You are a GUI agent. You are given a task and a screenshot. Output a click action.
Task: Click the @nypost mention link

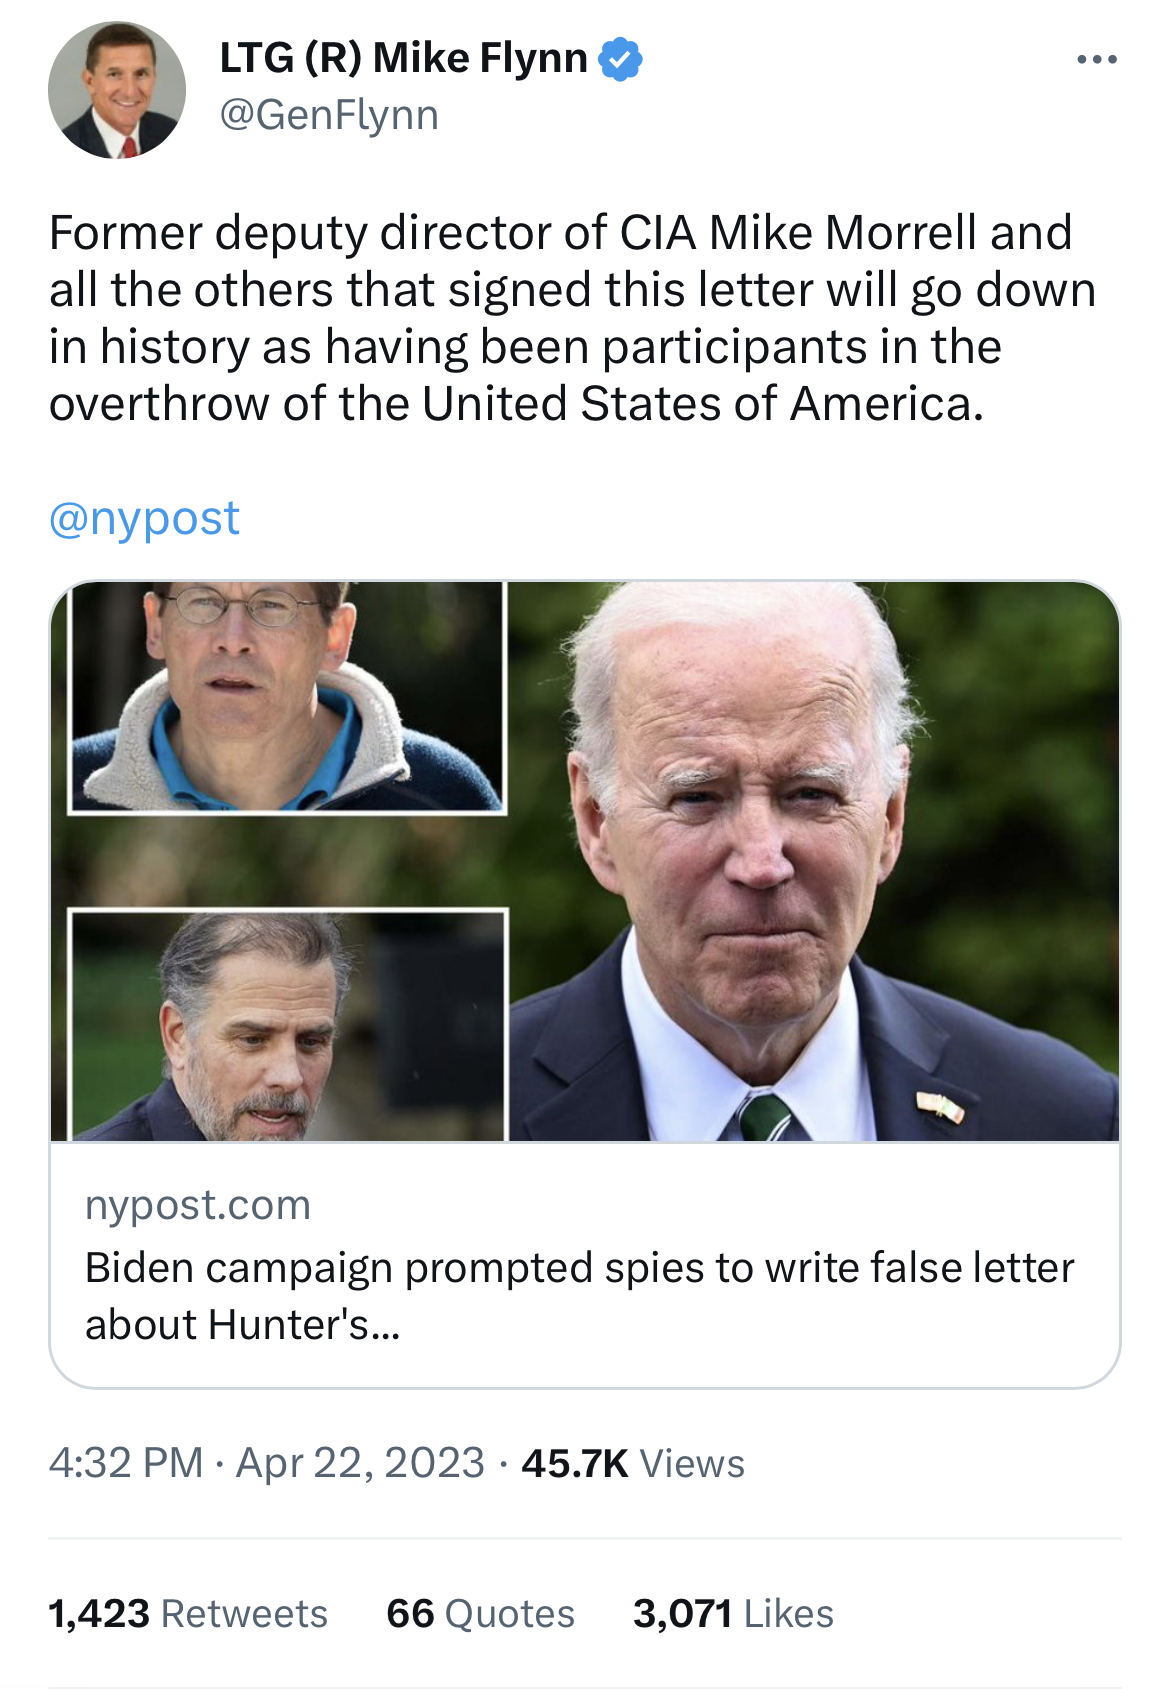[145, 518]
